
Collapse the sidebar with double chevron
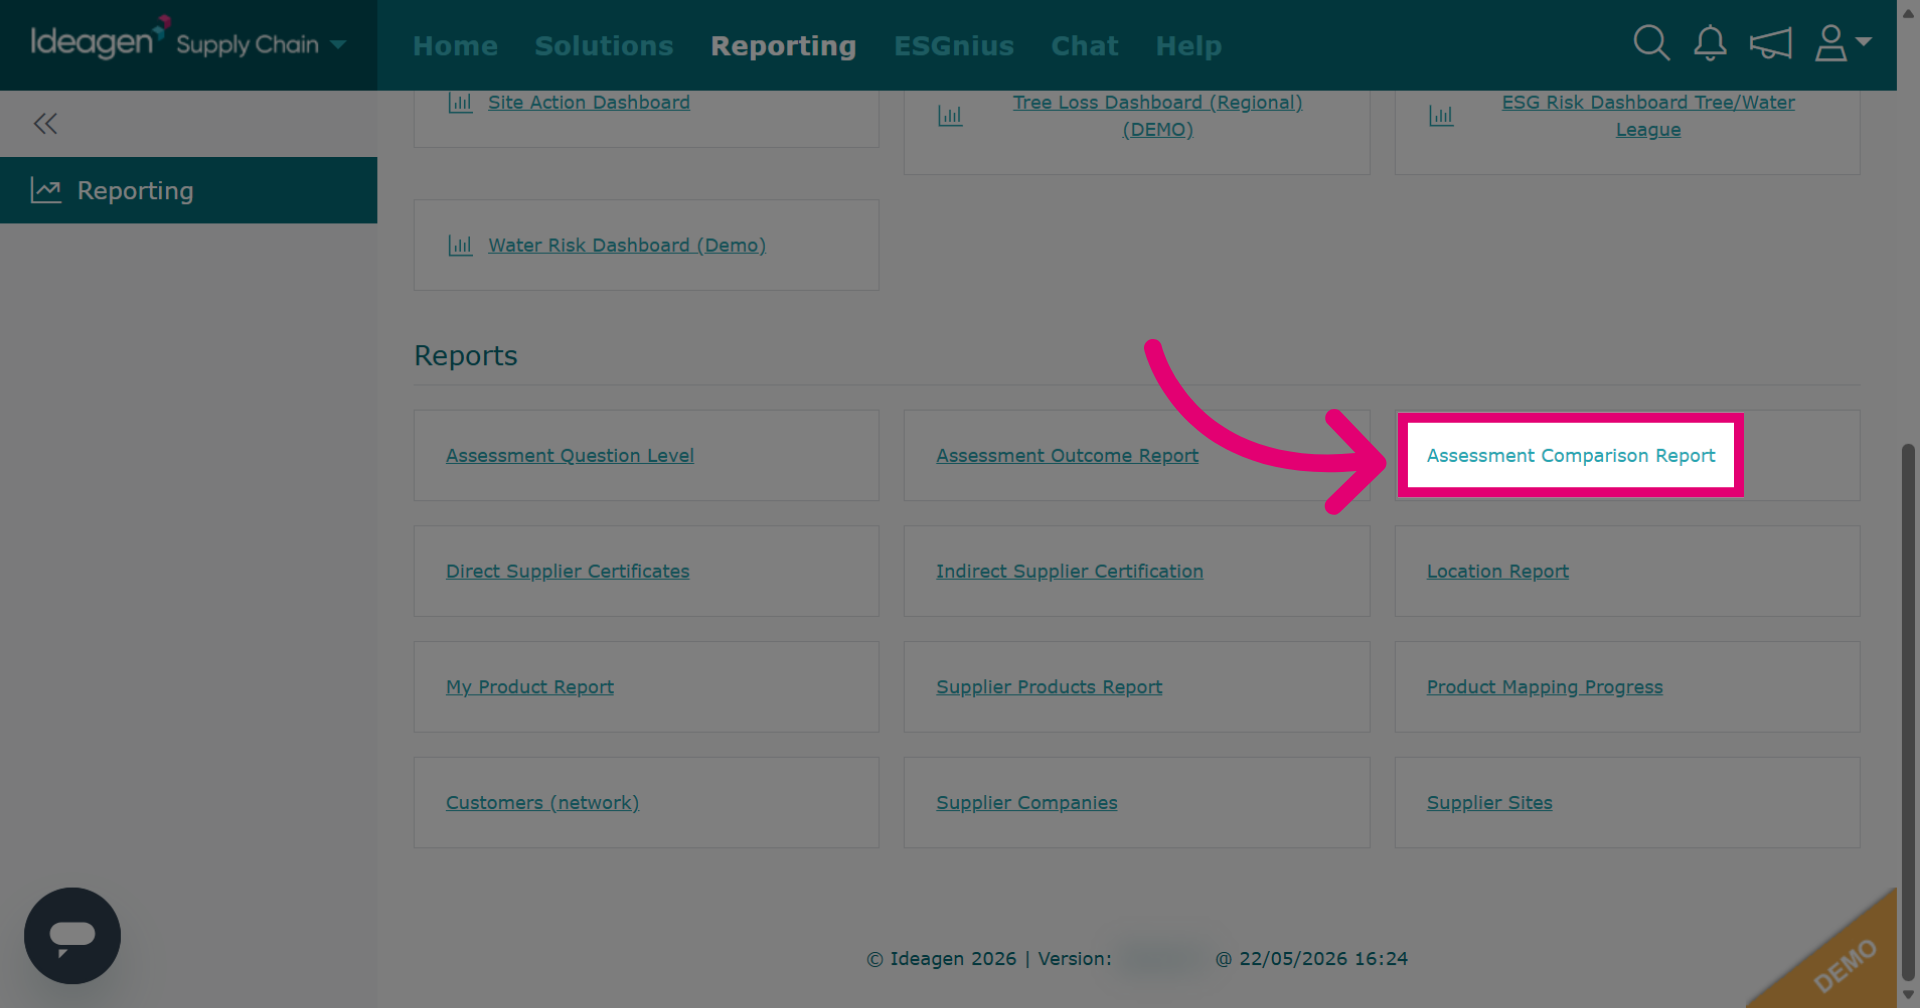pos(45,124)
